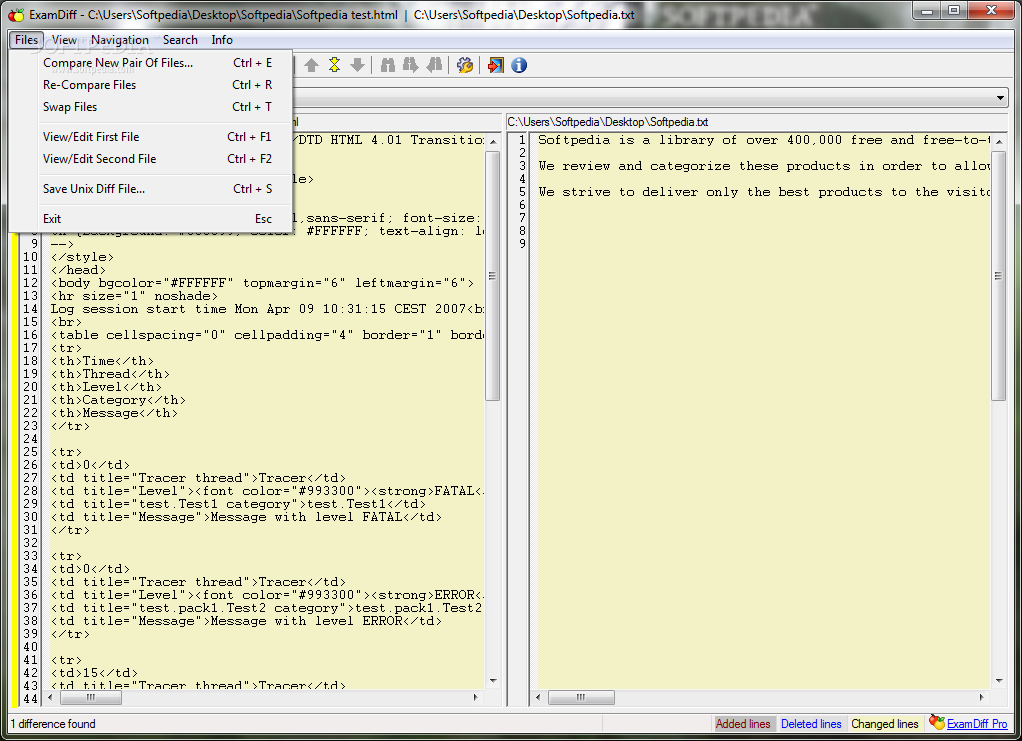Click the Added lines color legend
The image size is (1022, 741).
click(x=743, y=723)
